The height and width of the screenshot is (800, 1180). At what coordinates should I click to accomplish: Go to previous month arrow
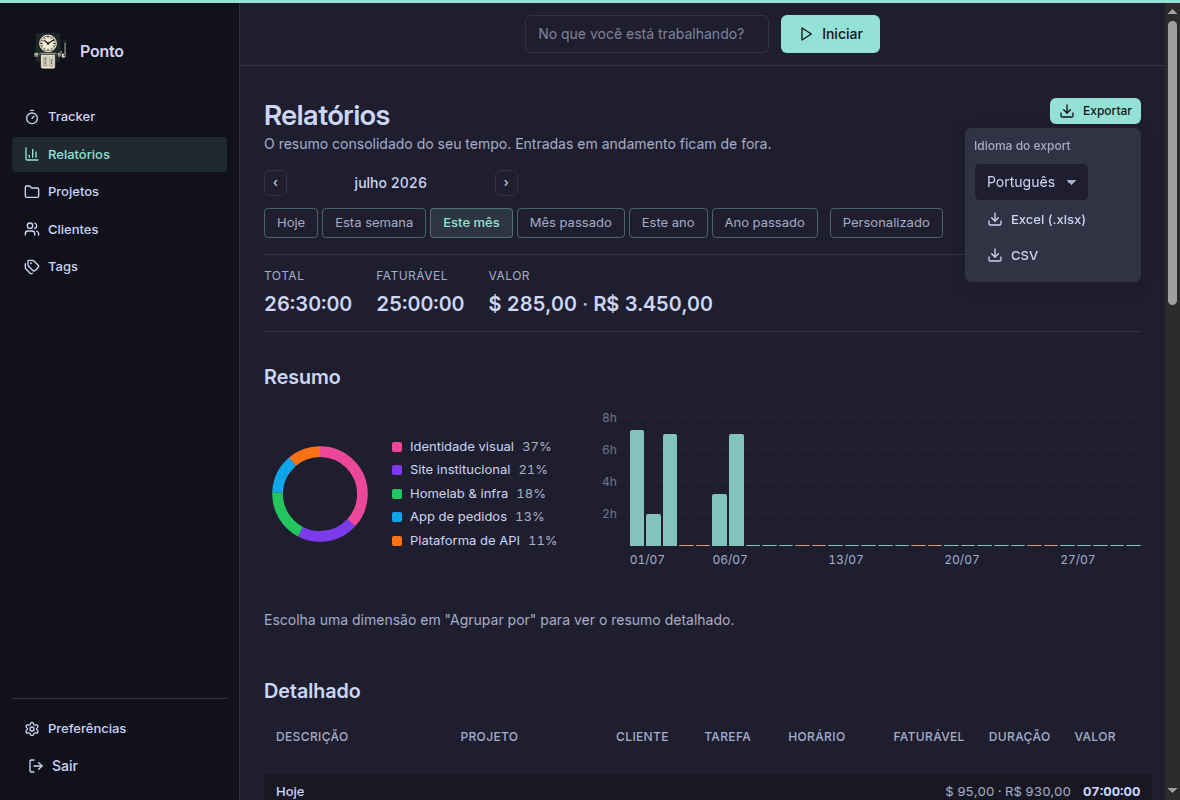(275, 183)
